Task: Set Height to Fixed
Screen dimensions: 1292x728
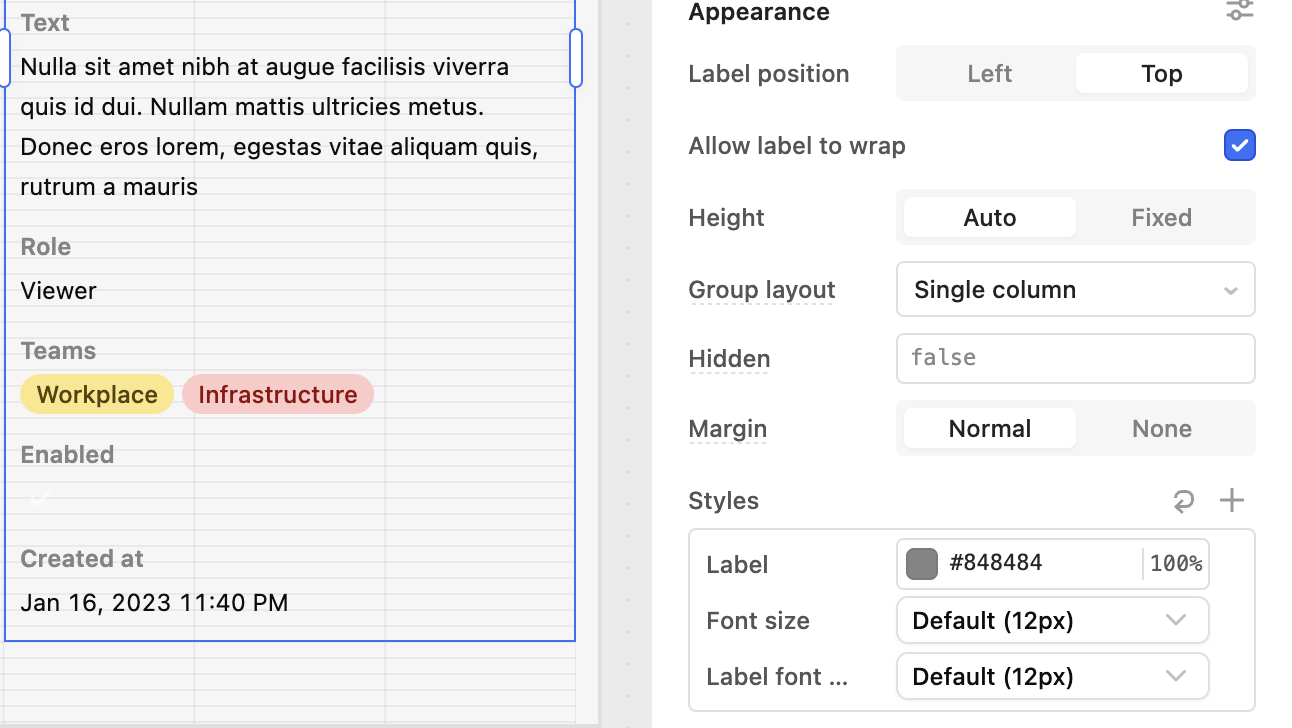Action: [1162, 217]
